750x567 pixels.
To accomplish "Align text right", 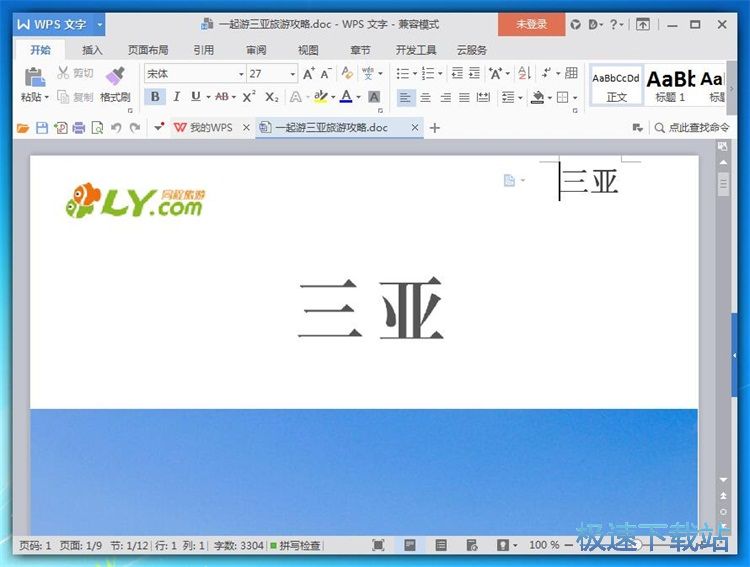I will pos(445,98).
